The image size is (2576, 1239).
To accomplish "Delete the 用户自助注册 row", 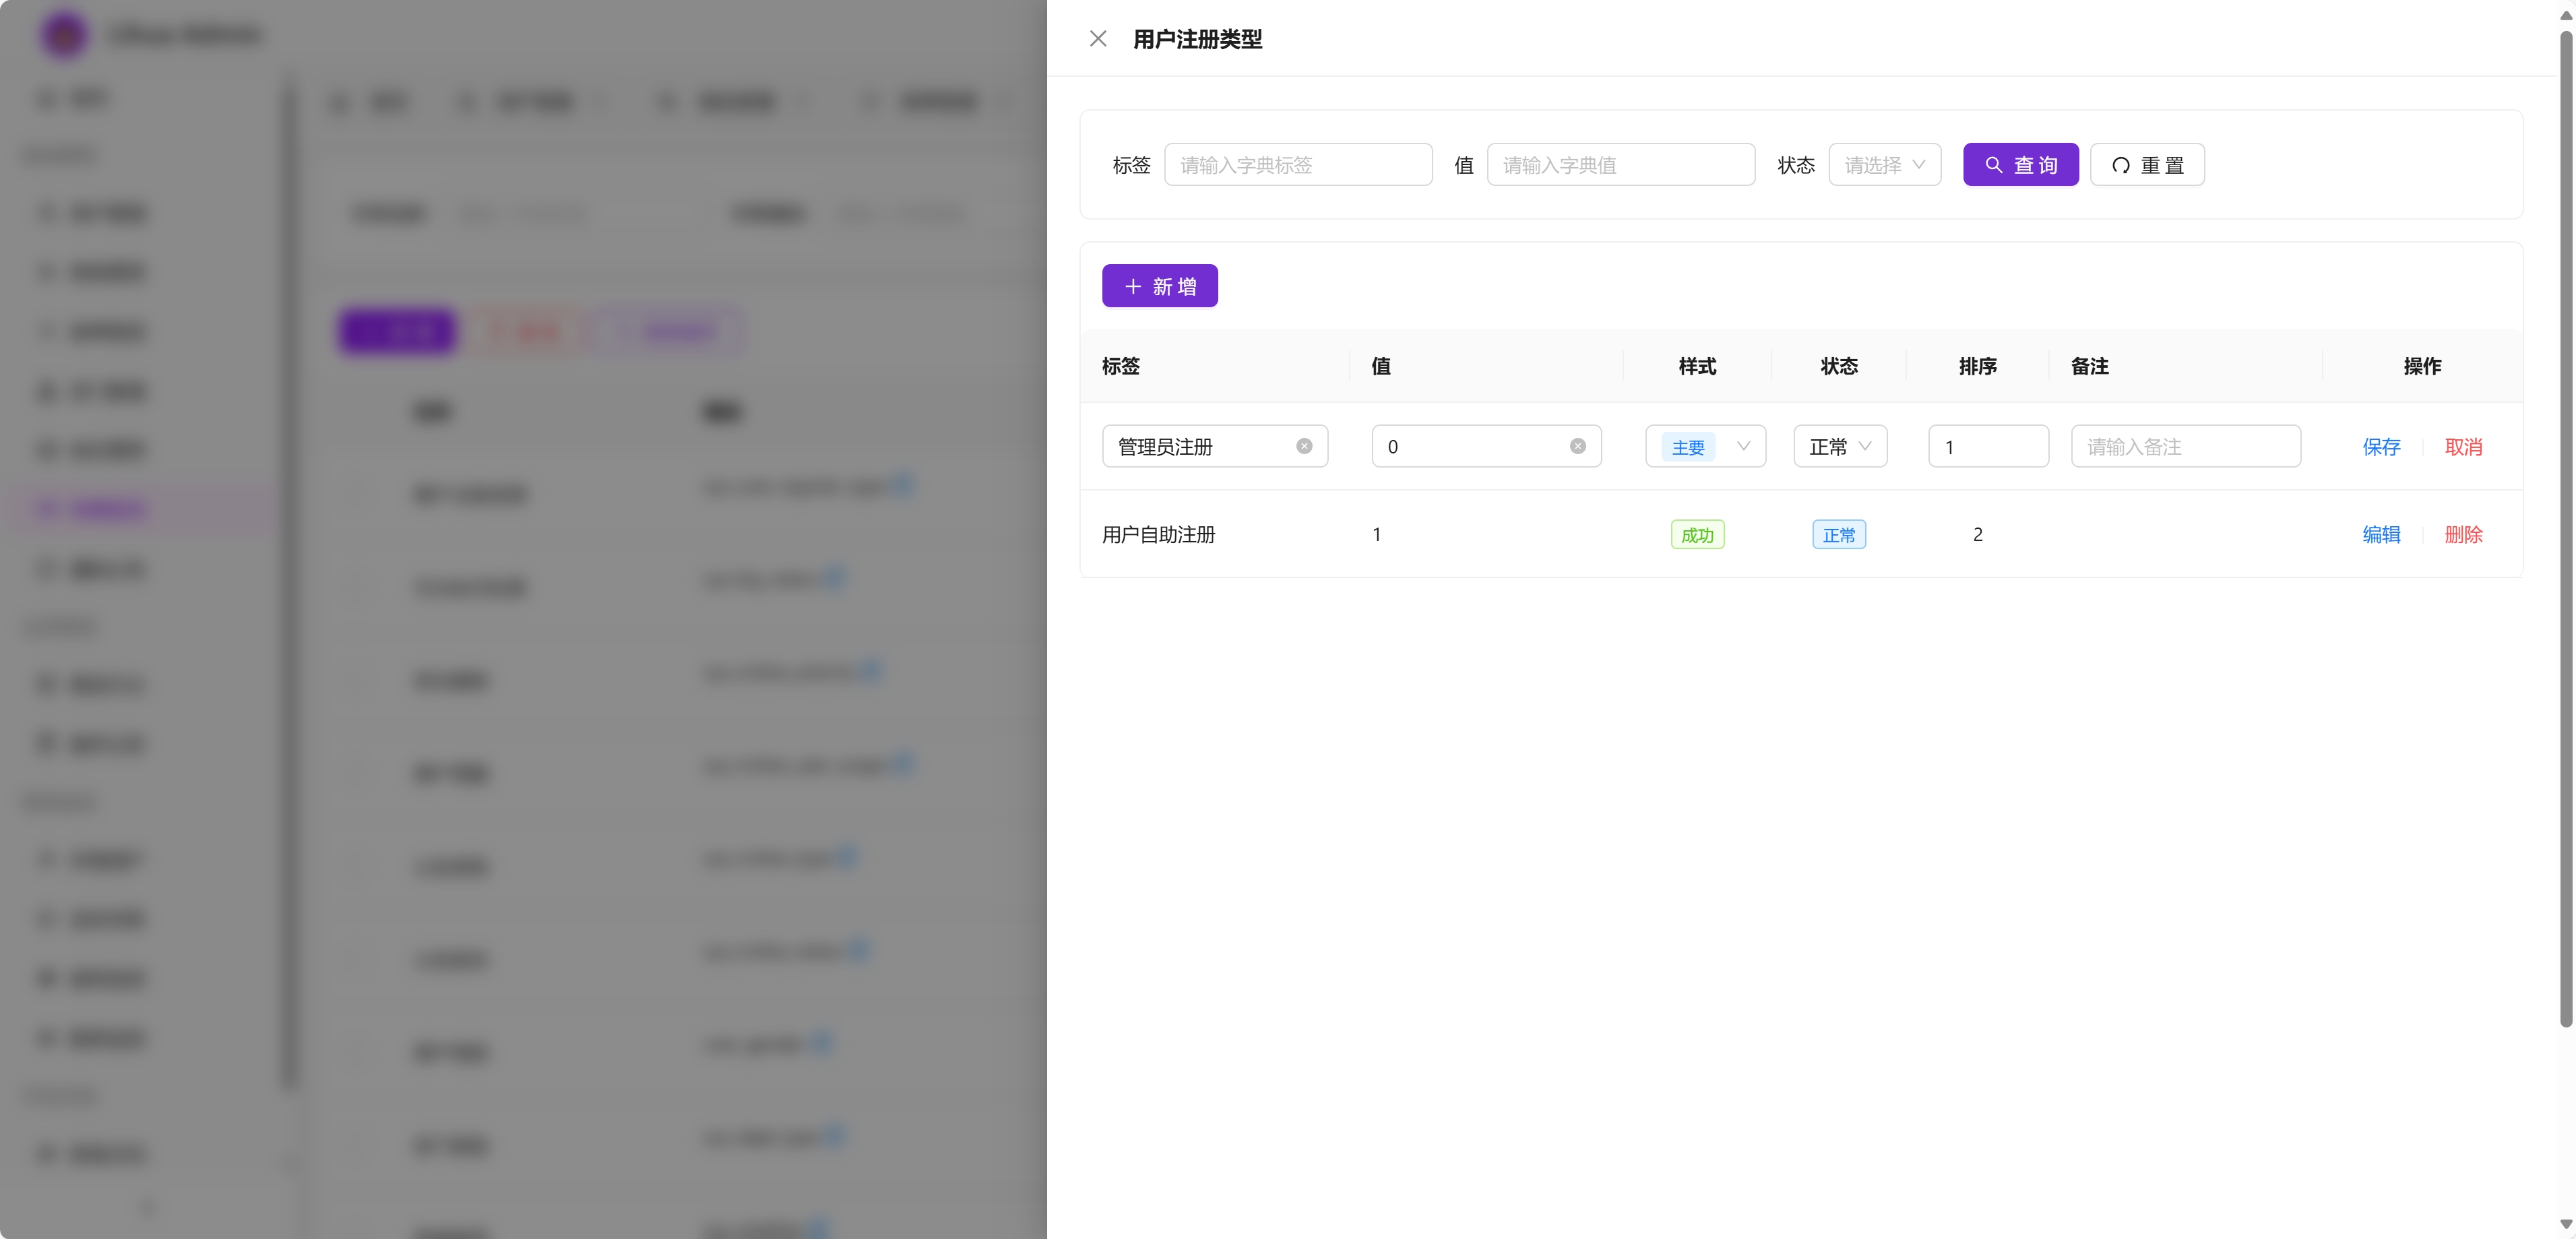I will coord(2463,534).
